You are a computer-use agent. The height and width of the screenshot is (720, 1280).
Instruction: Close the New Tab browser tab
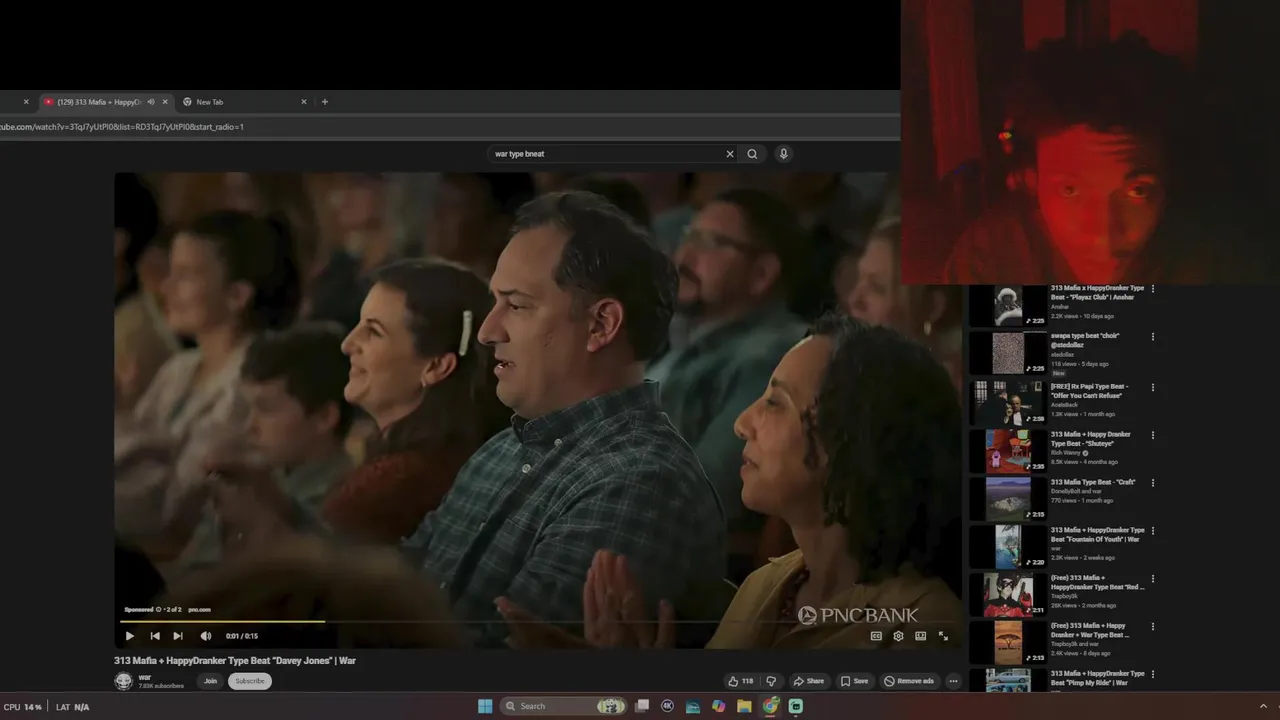[304, 102]
